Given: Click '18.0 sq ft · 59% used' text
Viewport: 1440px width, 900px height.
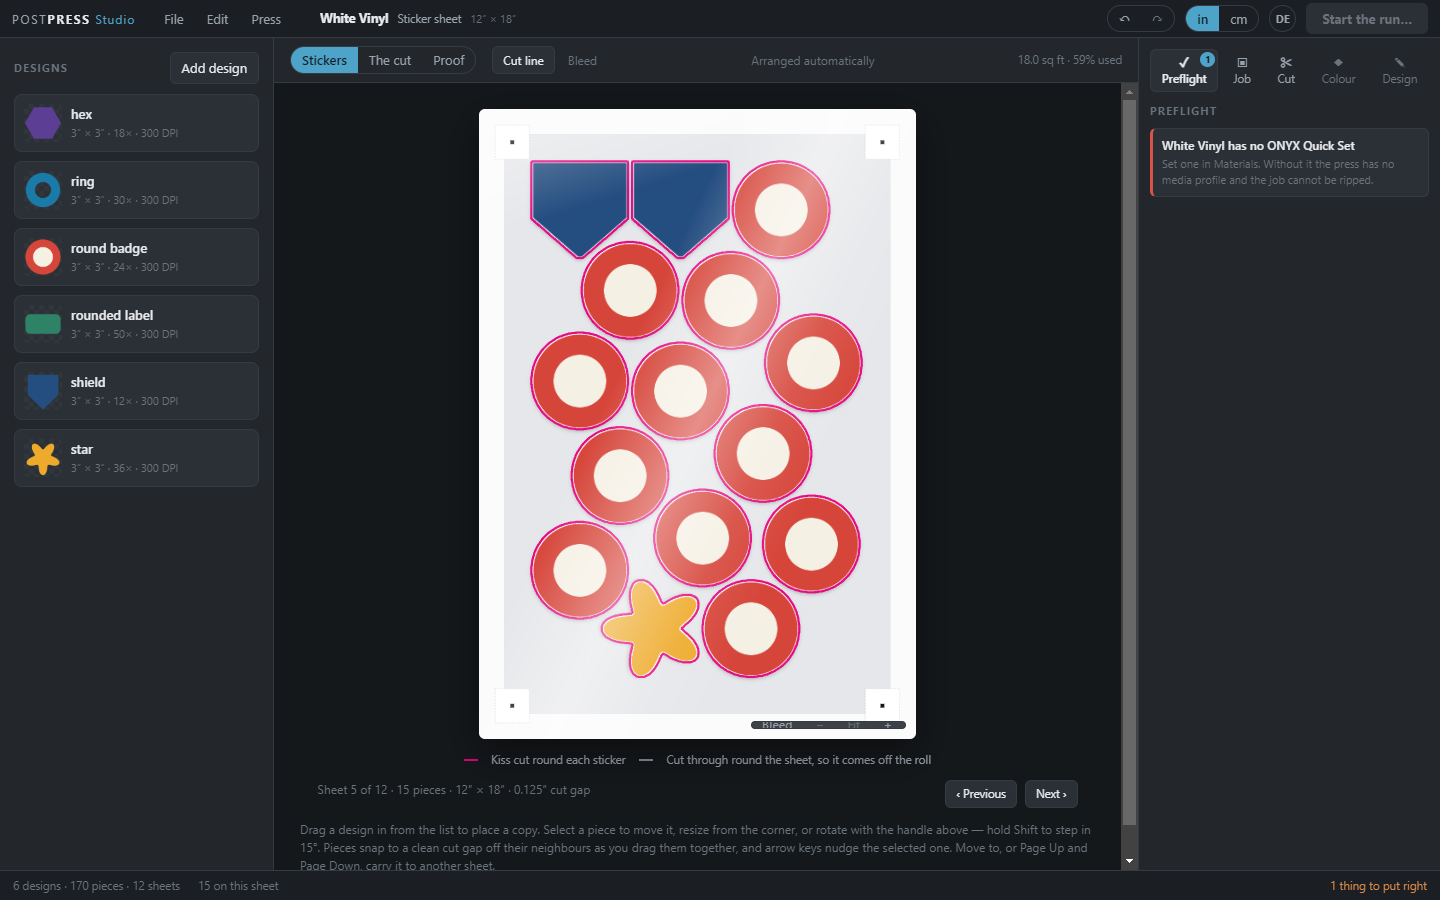Looking at the screenshot, I should click(1070, 60).
